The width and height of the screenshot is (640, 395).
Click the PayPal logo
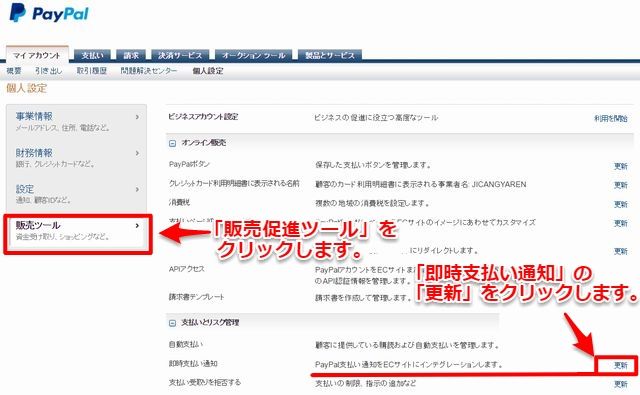(x=49, y=13)
